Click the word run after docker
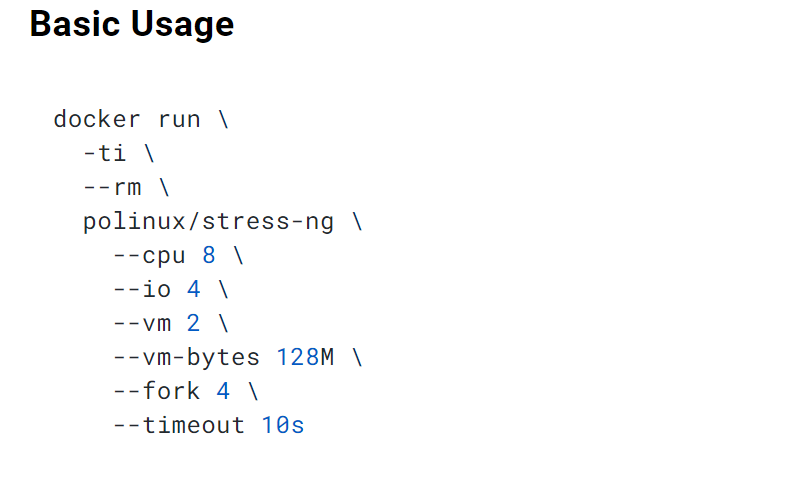This screenshot has height=488, width=795. [x=179, y=120]
